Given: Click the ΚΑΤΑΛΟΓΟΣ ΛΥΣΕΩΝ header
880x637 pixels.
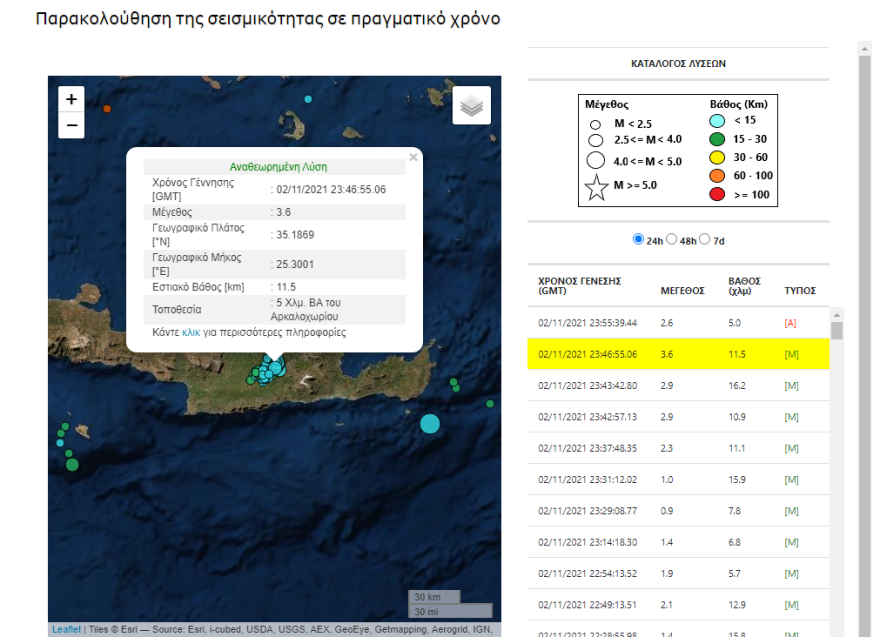Looking at the screenshot, I should (679, 62).
